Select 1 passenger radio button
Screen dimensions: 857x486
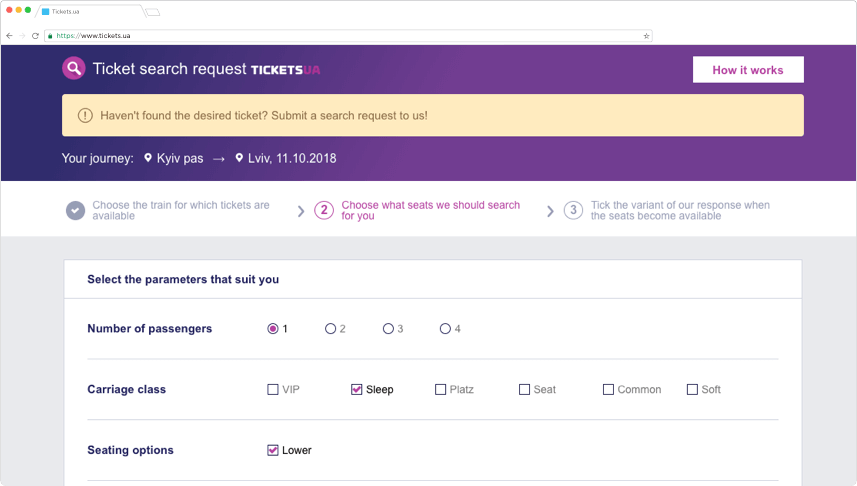[273, 329]
